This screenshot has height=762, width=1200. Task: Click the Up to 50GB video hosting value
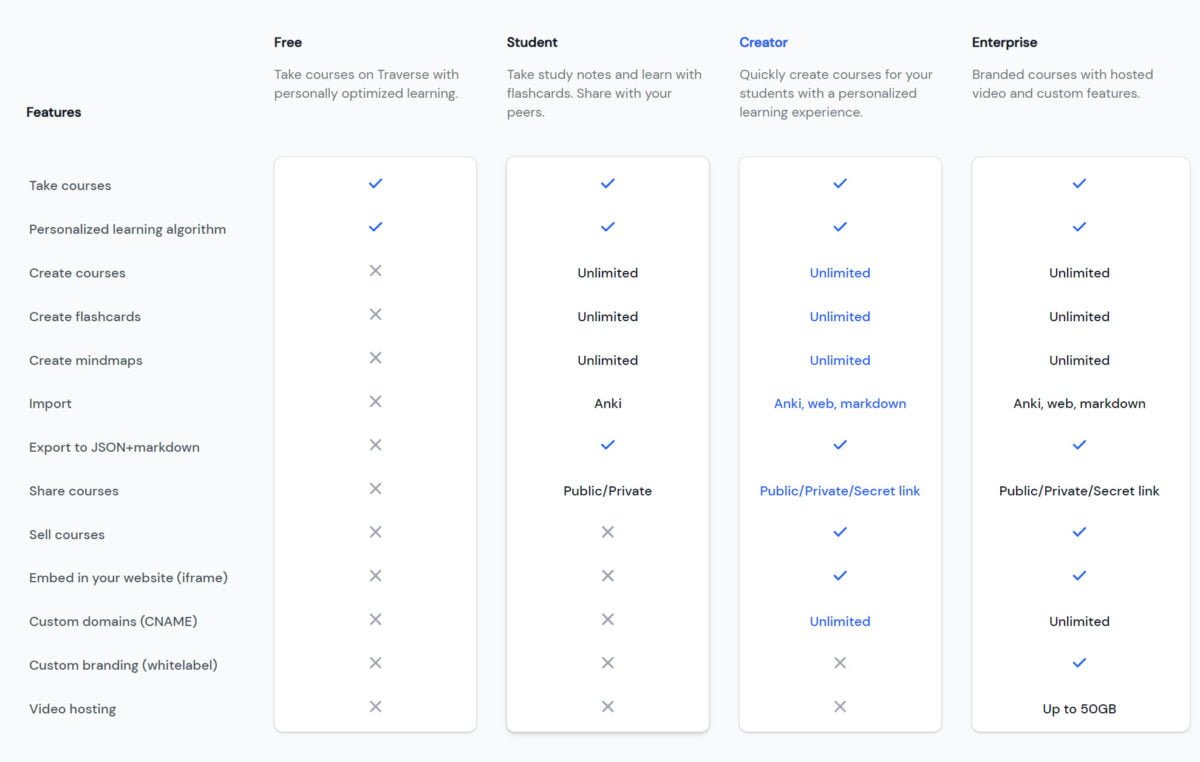coord(1079,708)
